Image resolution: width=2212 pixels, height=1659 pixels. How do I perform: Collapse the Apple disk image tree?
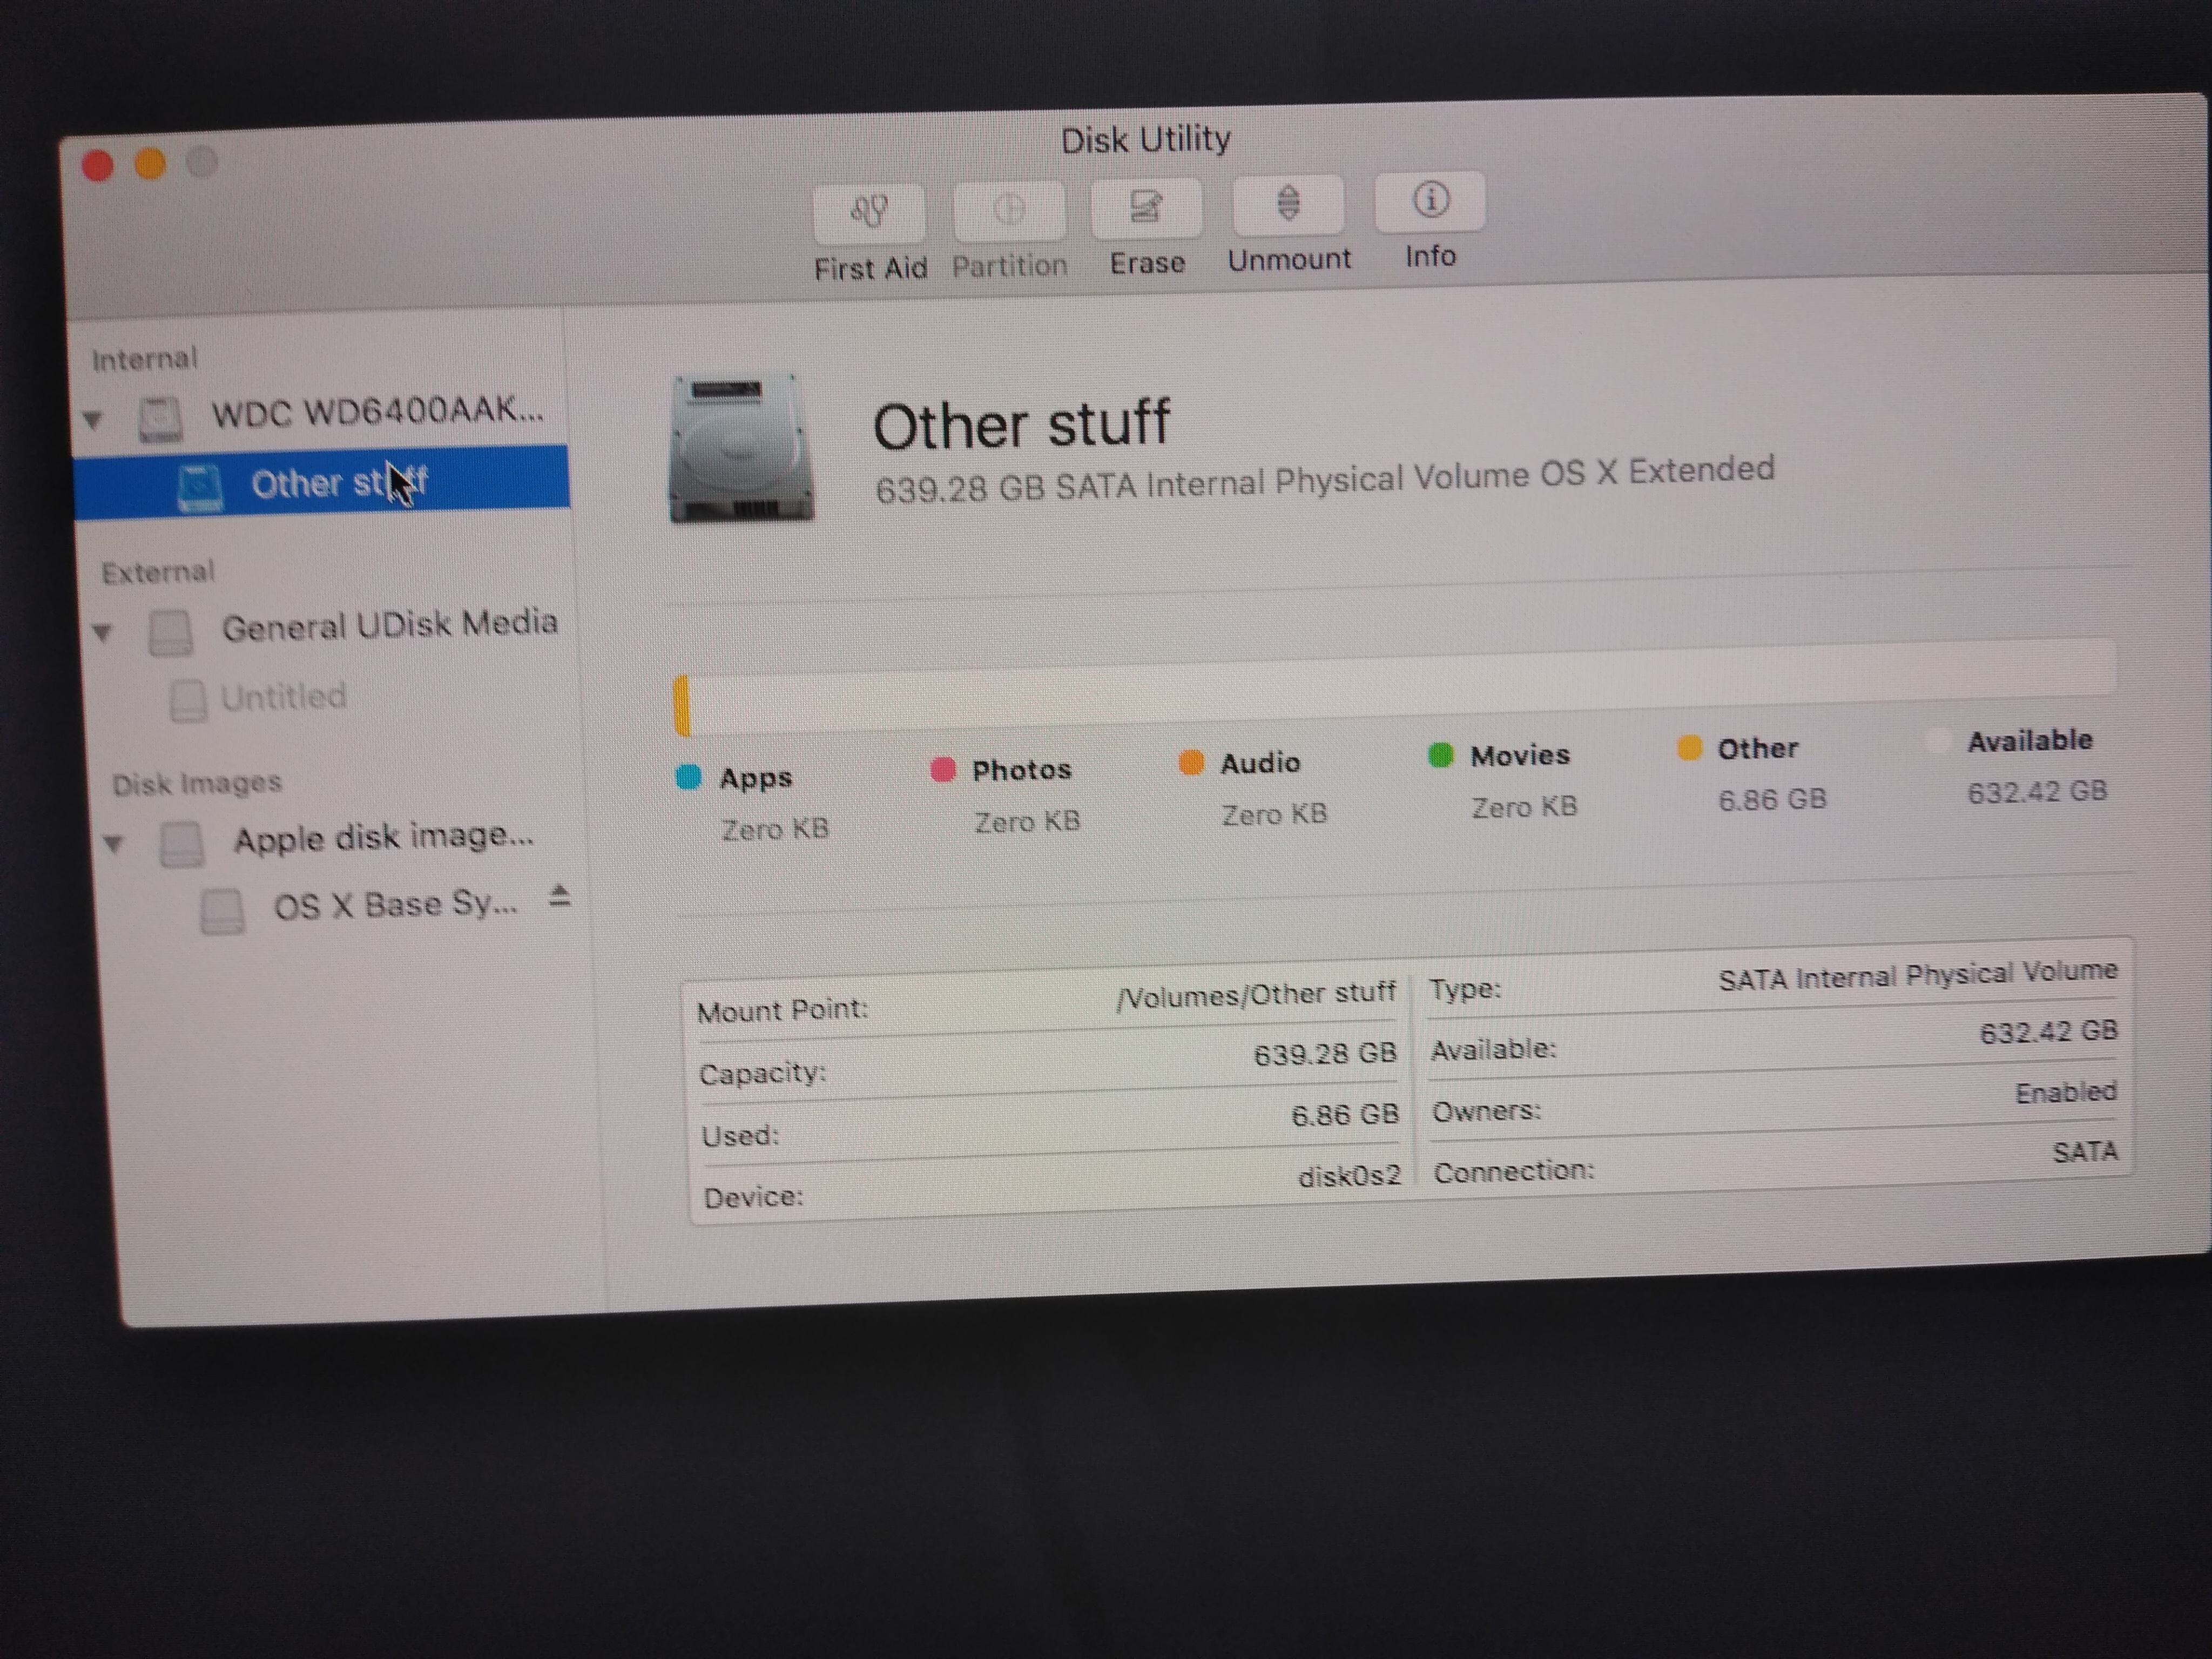pos(113,845)
